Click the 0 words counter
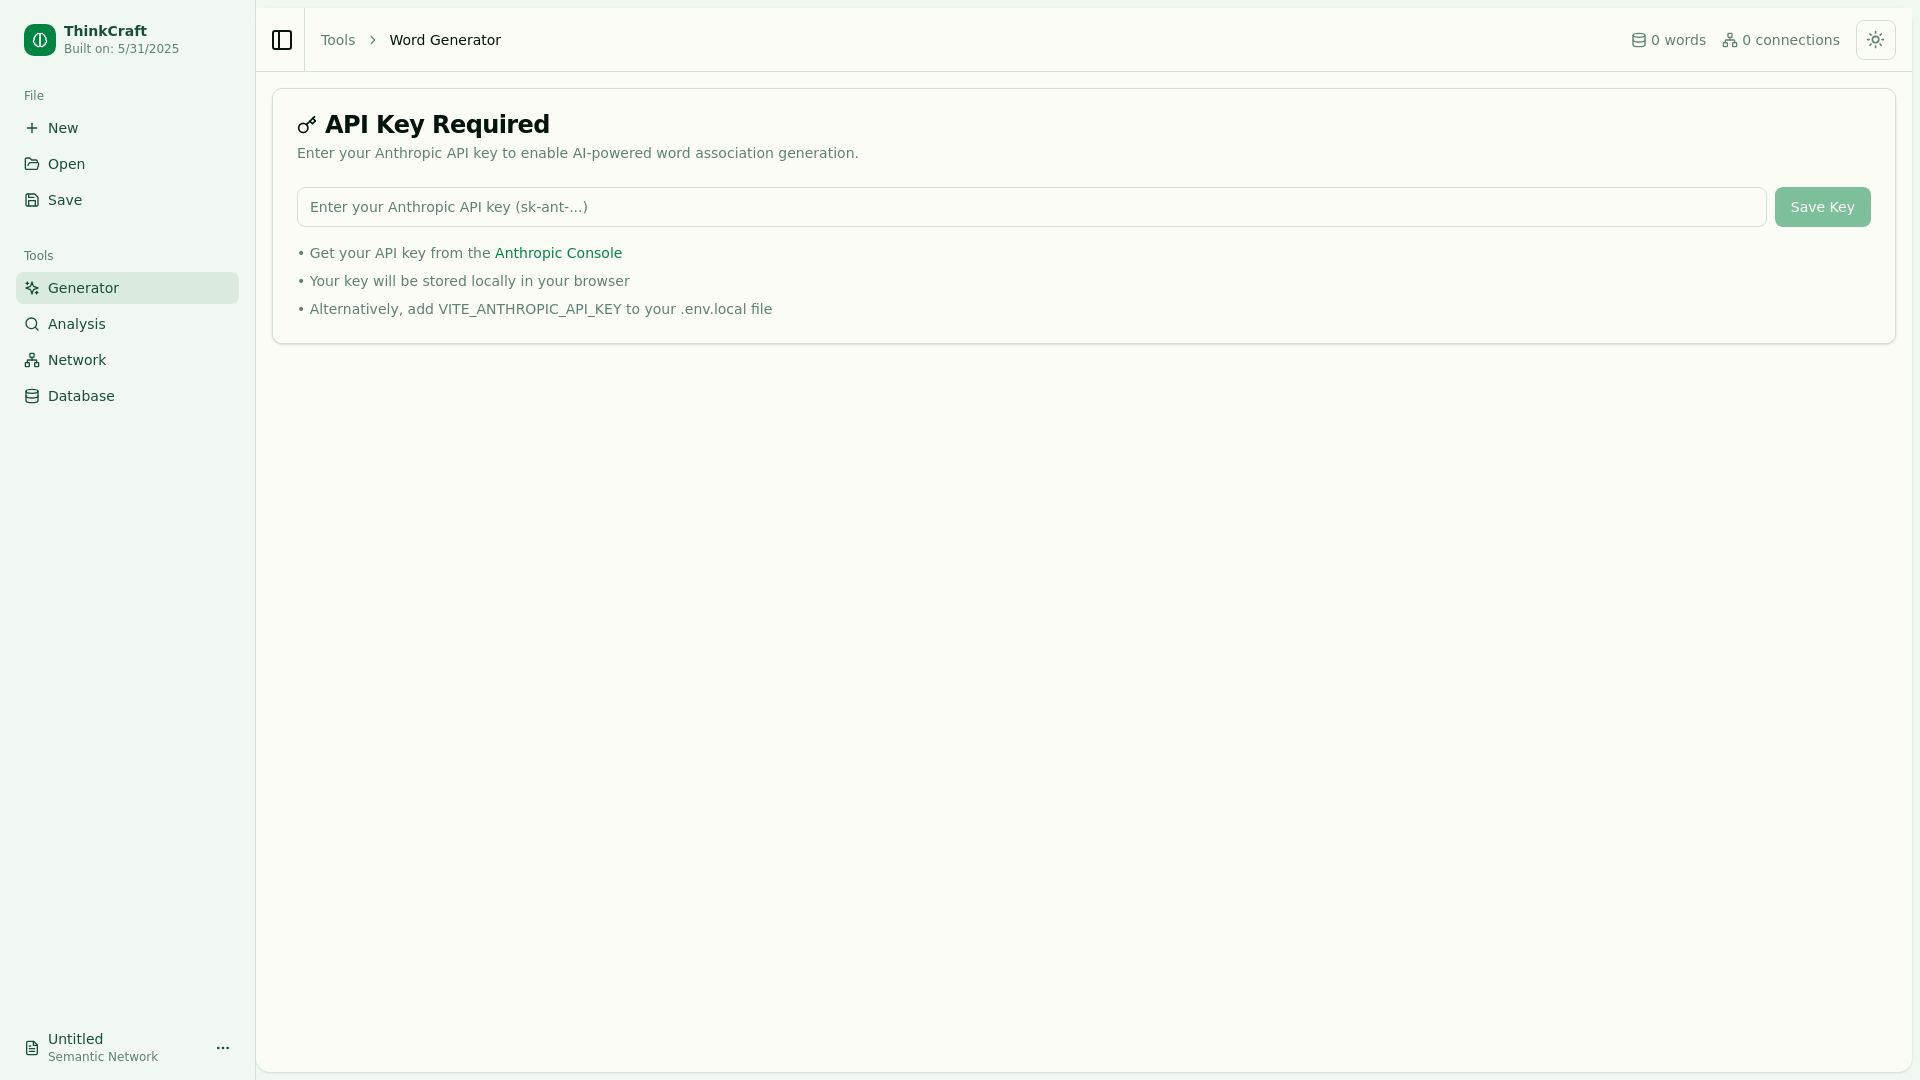This screenshot has width=1920, height=1080. [x=1668, y=40]
